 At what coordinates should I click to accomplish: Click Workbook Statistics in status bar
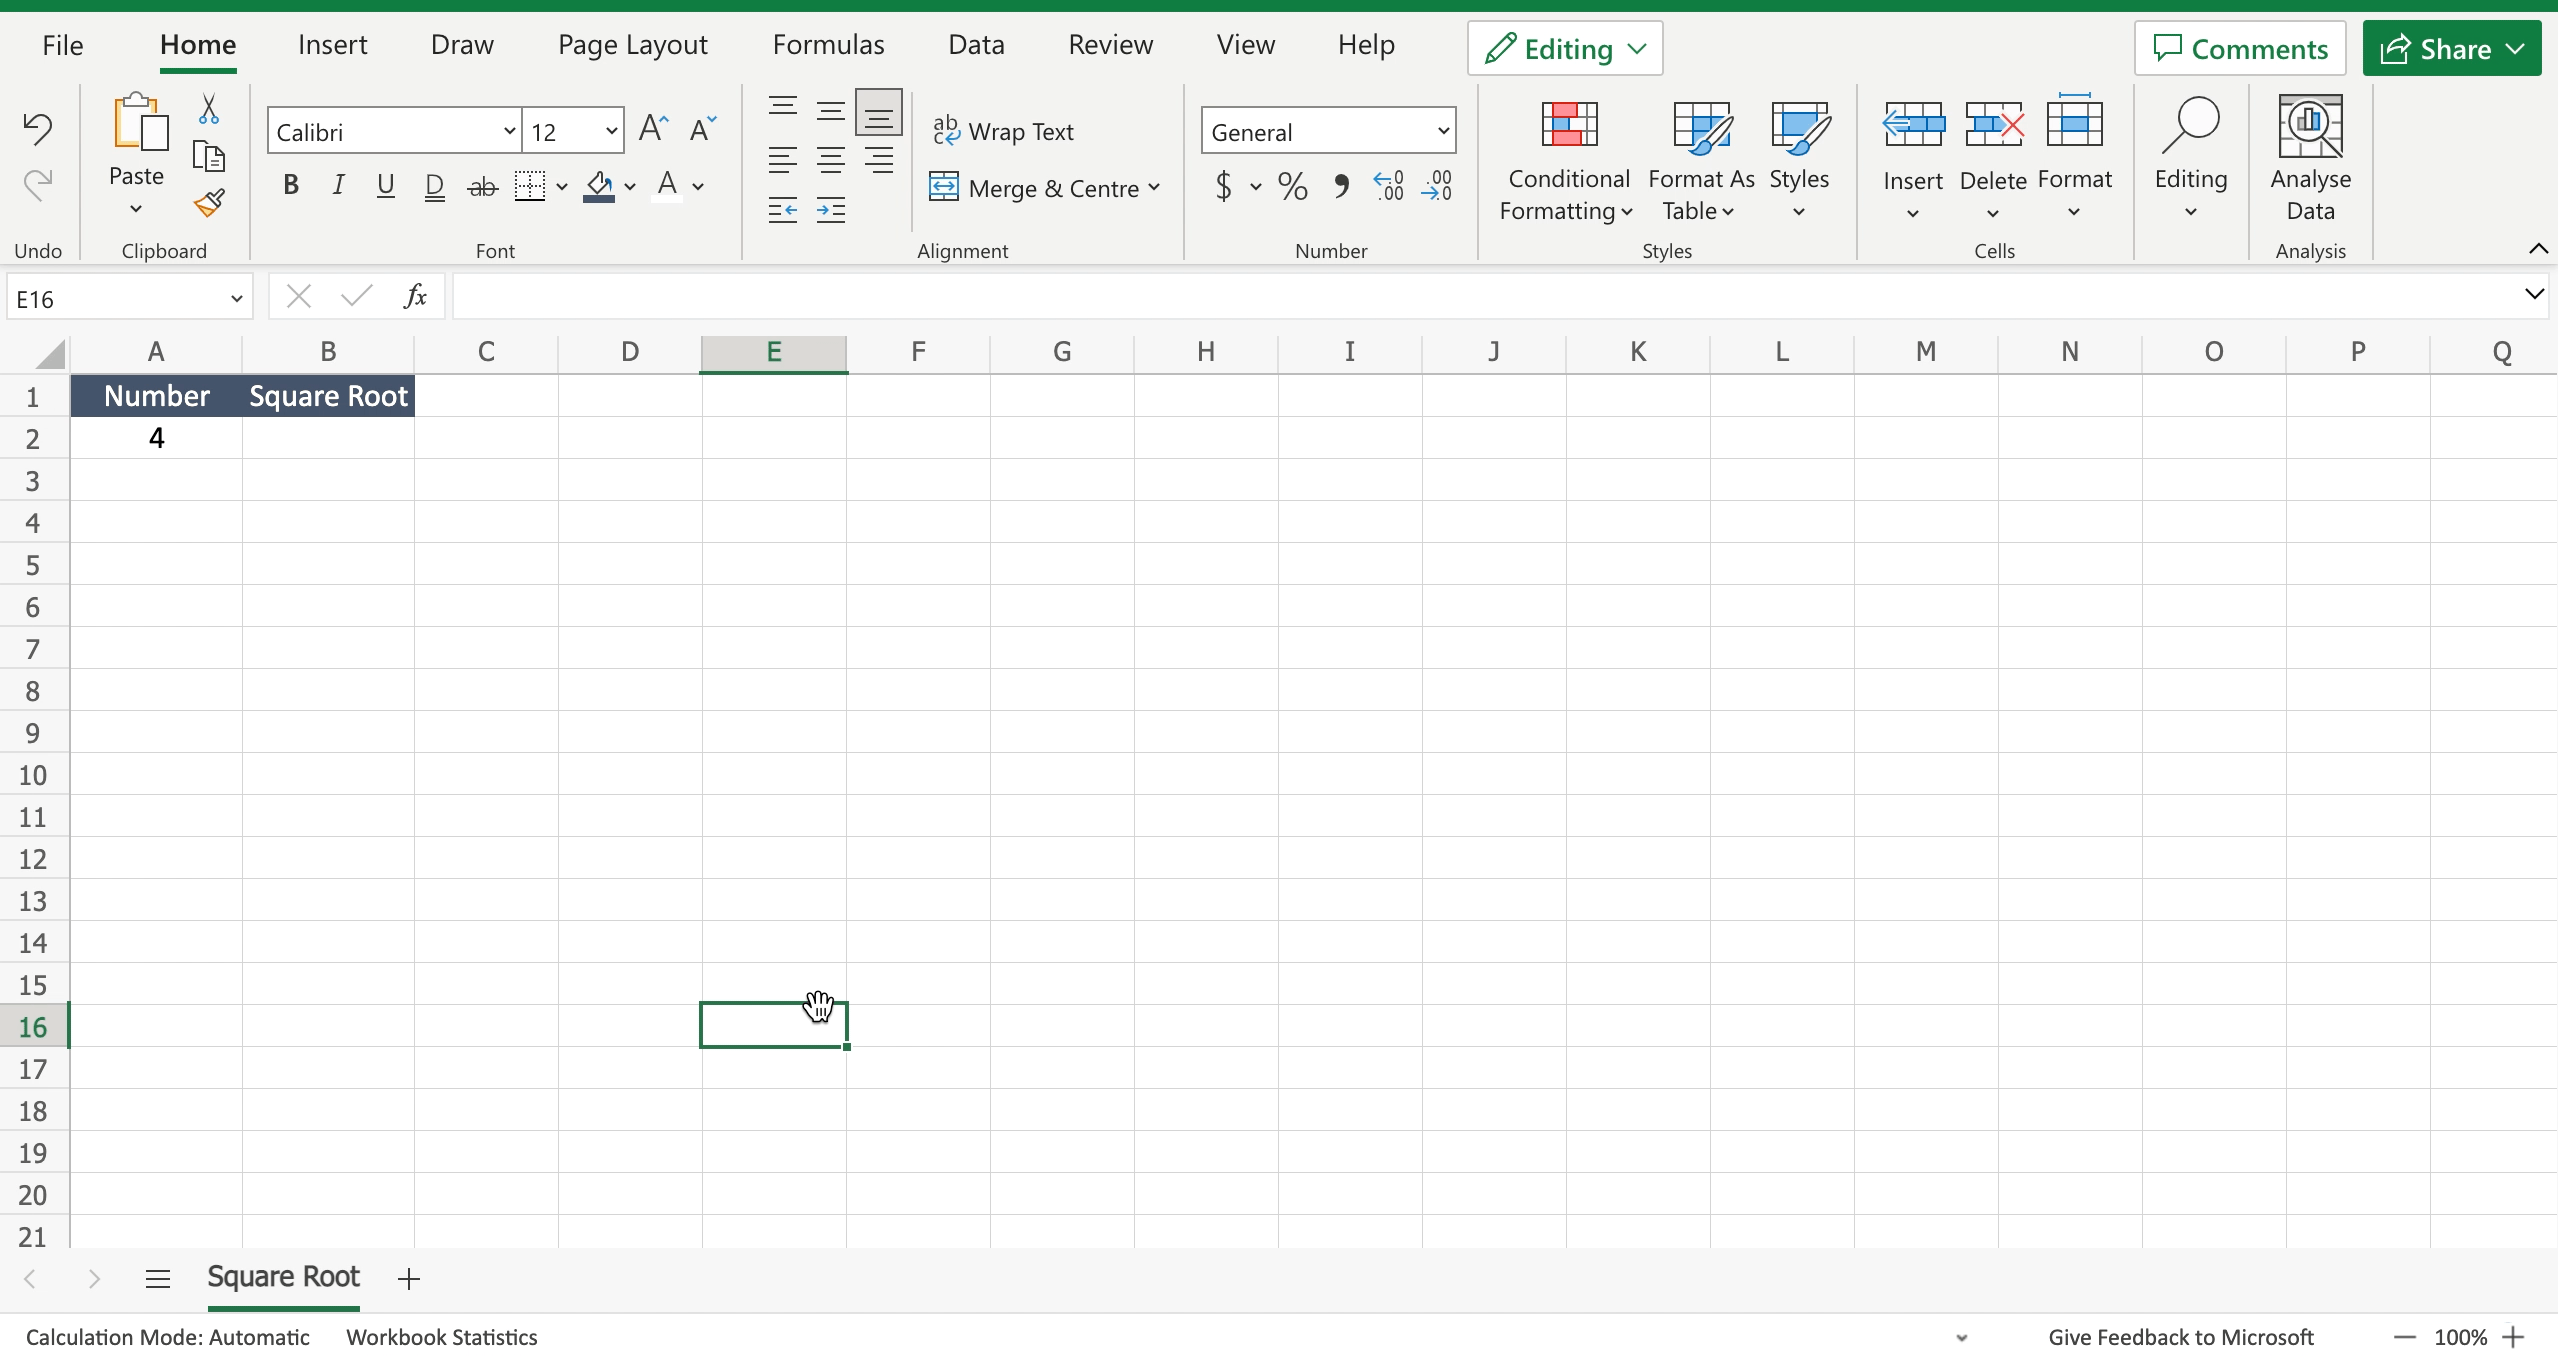coord(441,1336)
